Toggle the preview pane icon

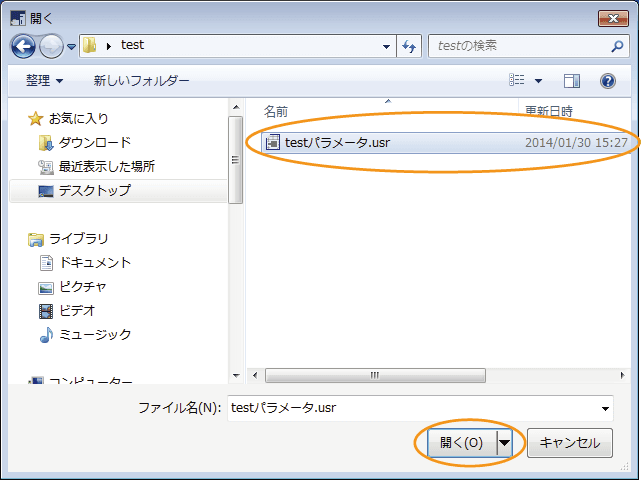pos(572,81)
